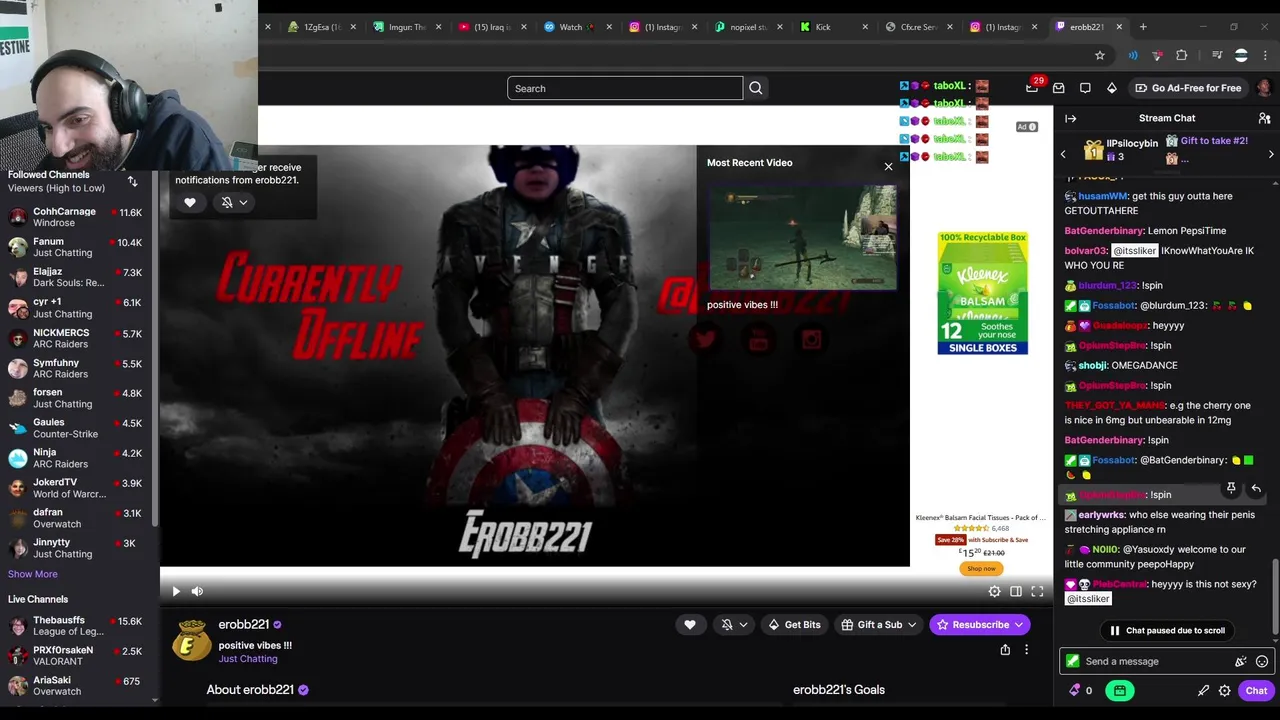Open Whispers speech bubble icon

(x=1085, y=88)
